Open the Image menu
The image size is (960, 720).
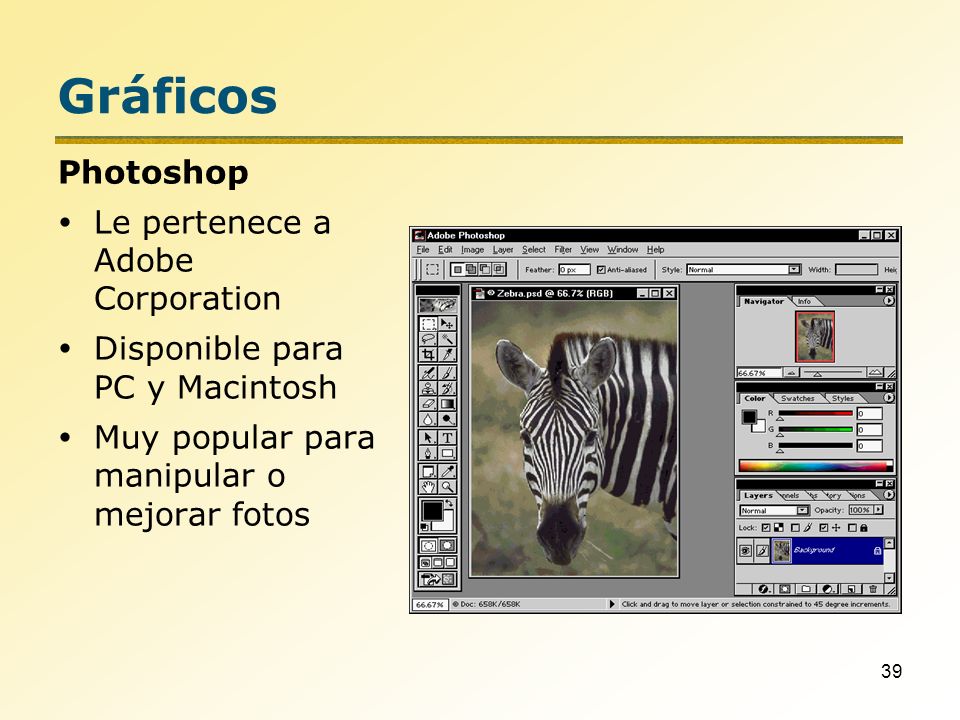[x=473, y=250]
